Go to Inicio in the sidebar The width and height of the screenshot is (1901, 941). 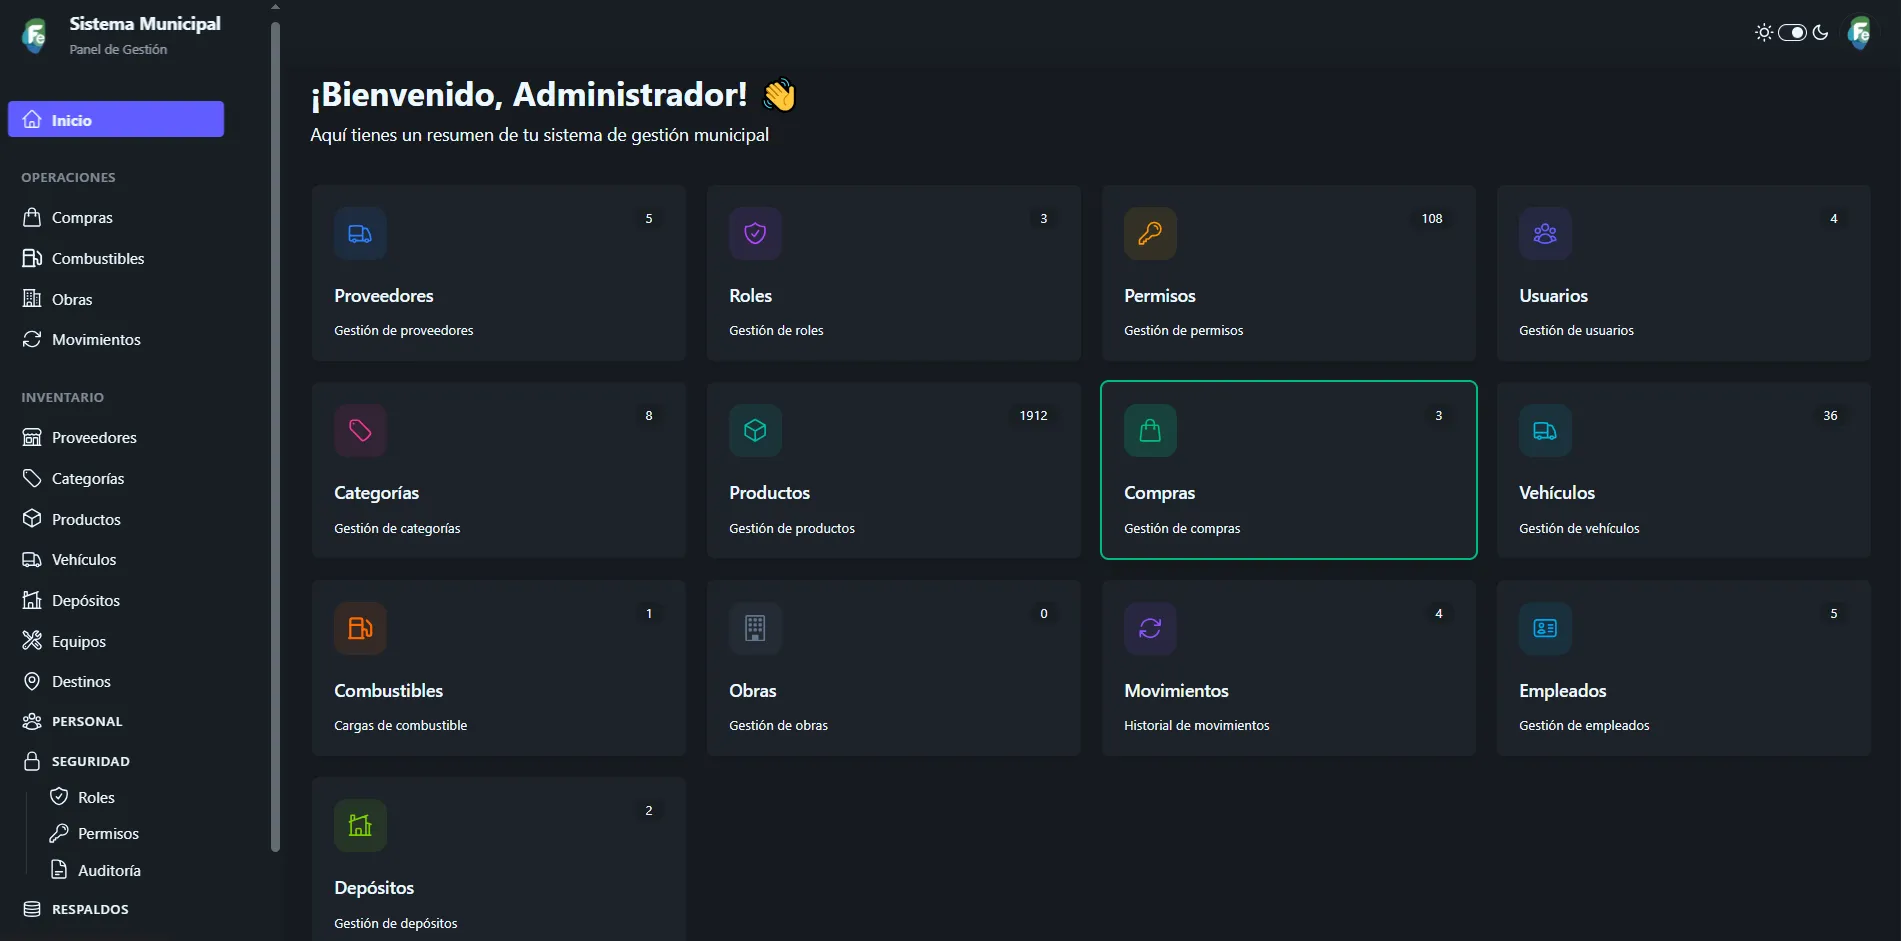[x=116, y=119]
